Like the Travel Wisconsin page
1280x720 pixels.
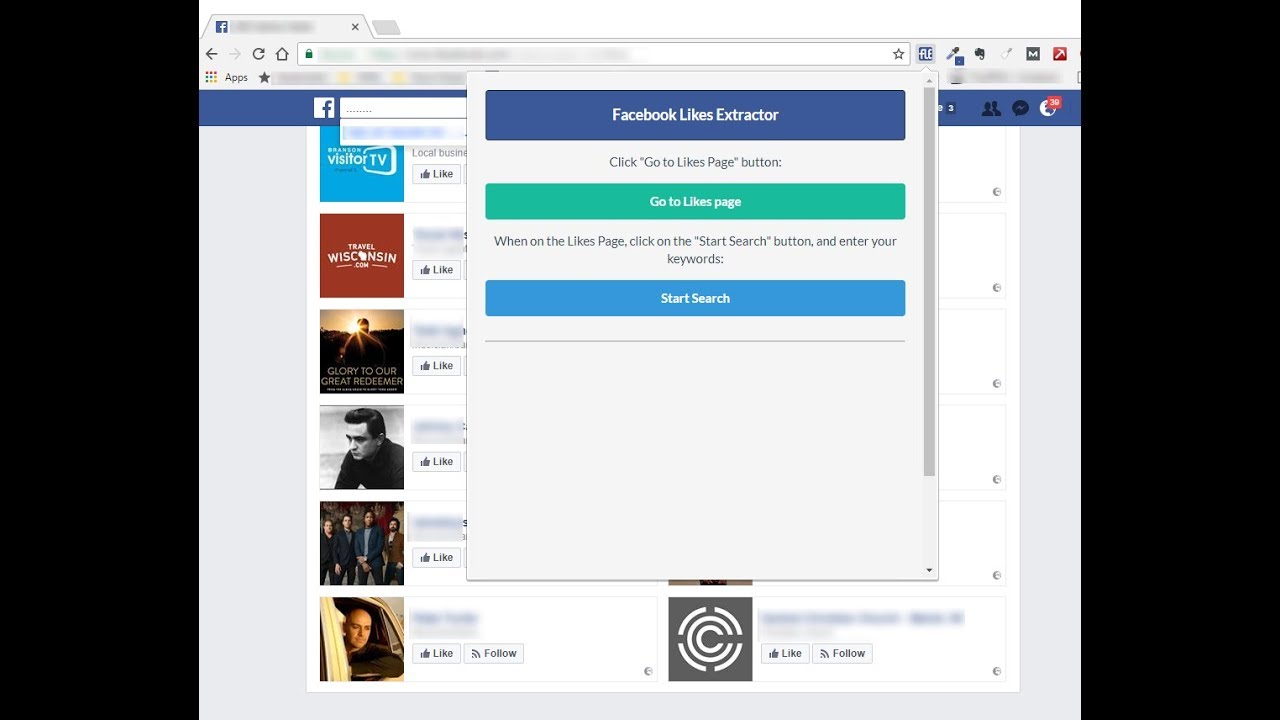436,270
